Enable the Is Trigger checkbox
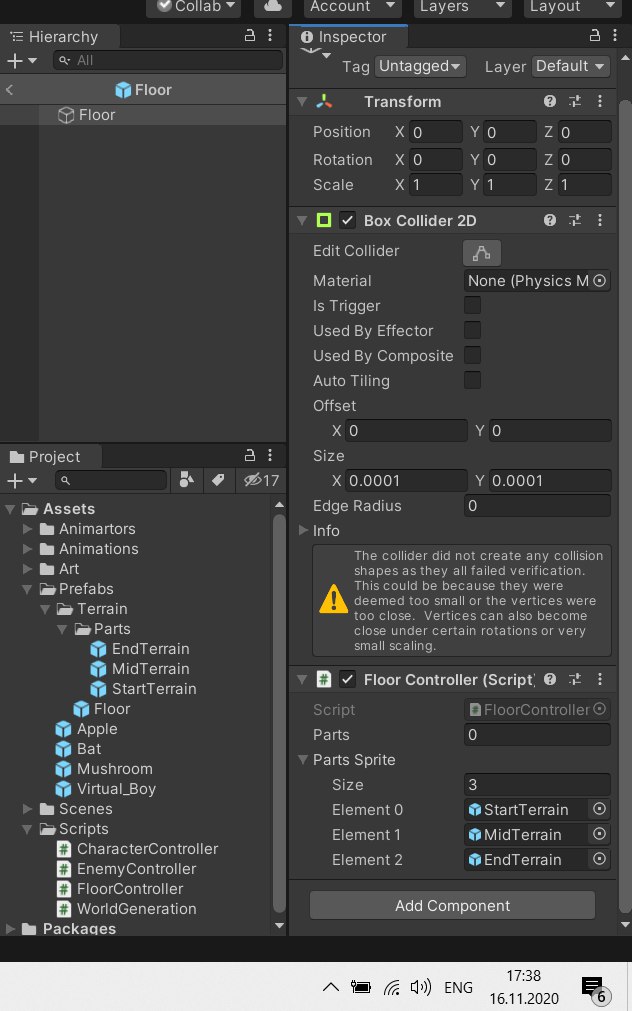 [x=472, y=305]
